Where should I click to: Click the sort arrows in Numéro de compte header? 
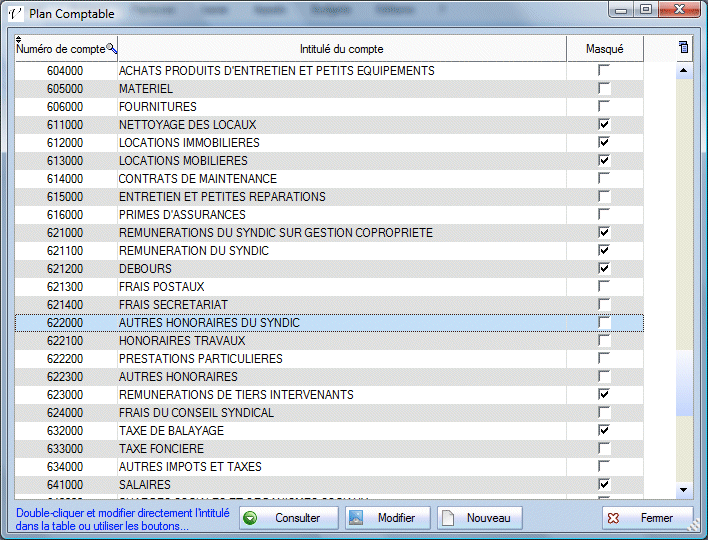20,40
